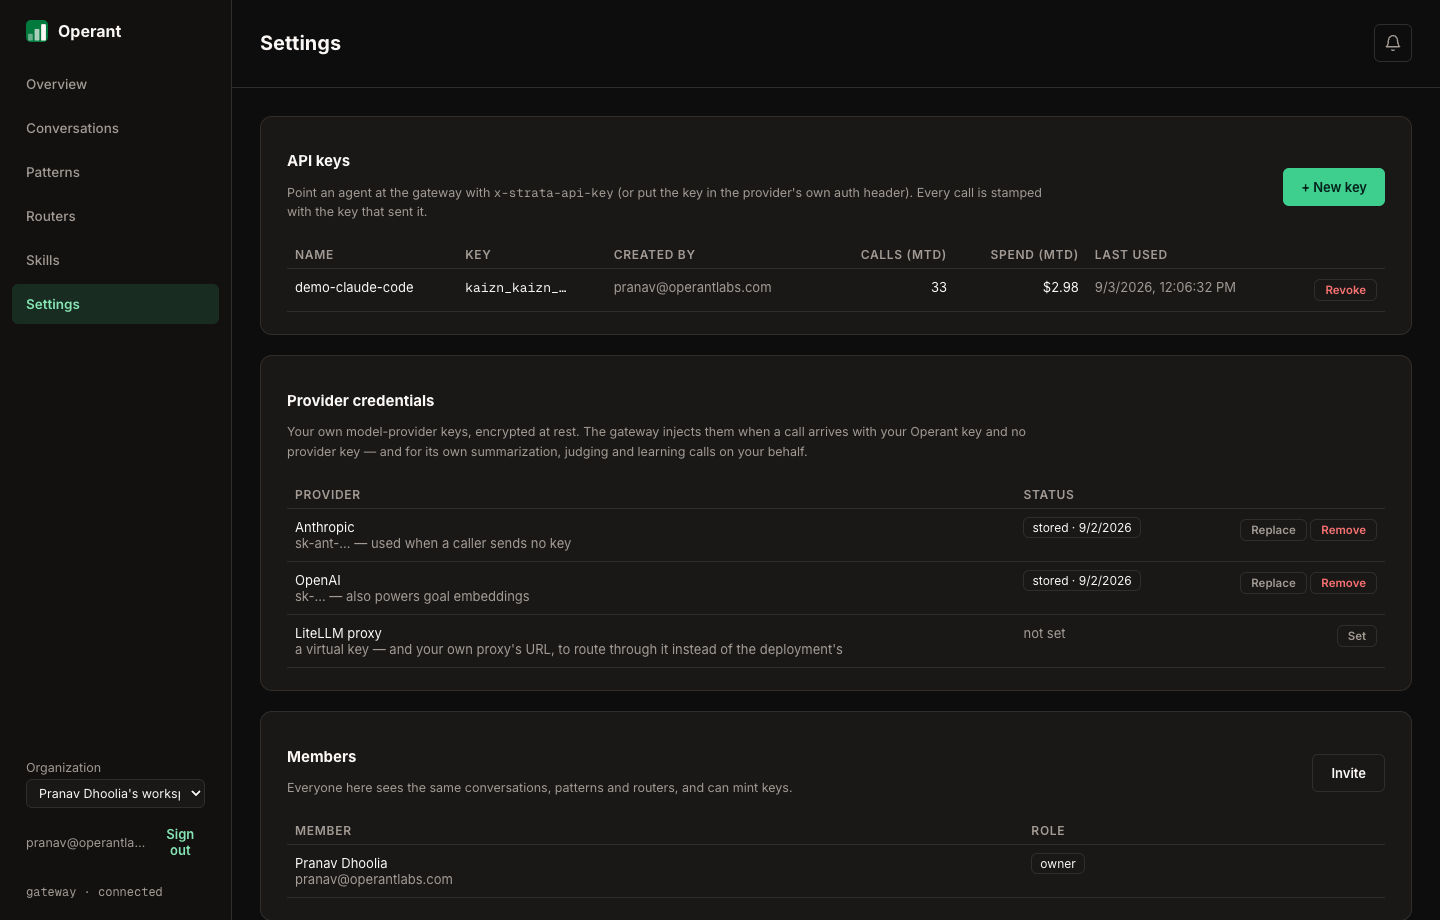Click the CALLS (MTD) column header
Screen dimensions: 1440x920
pos(903,255)
